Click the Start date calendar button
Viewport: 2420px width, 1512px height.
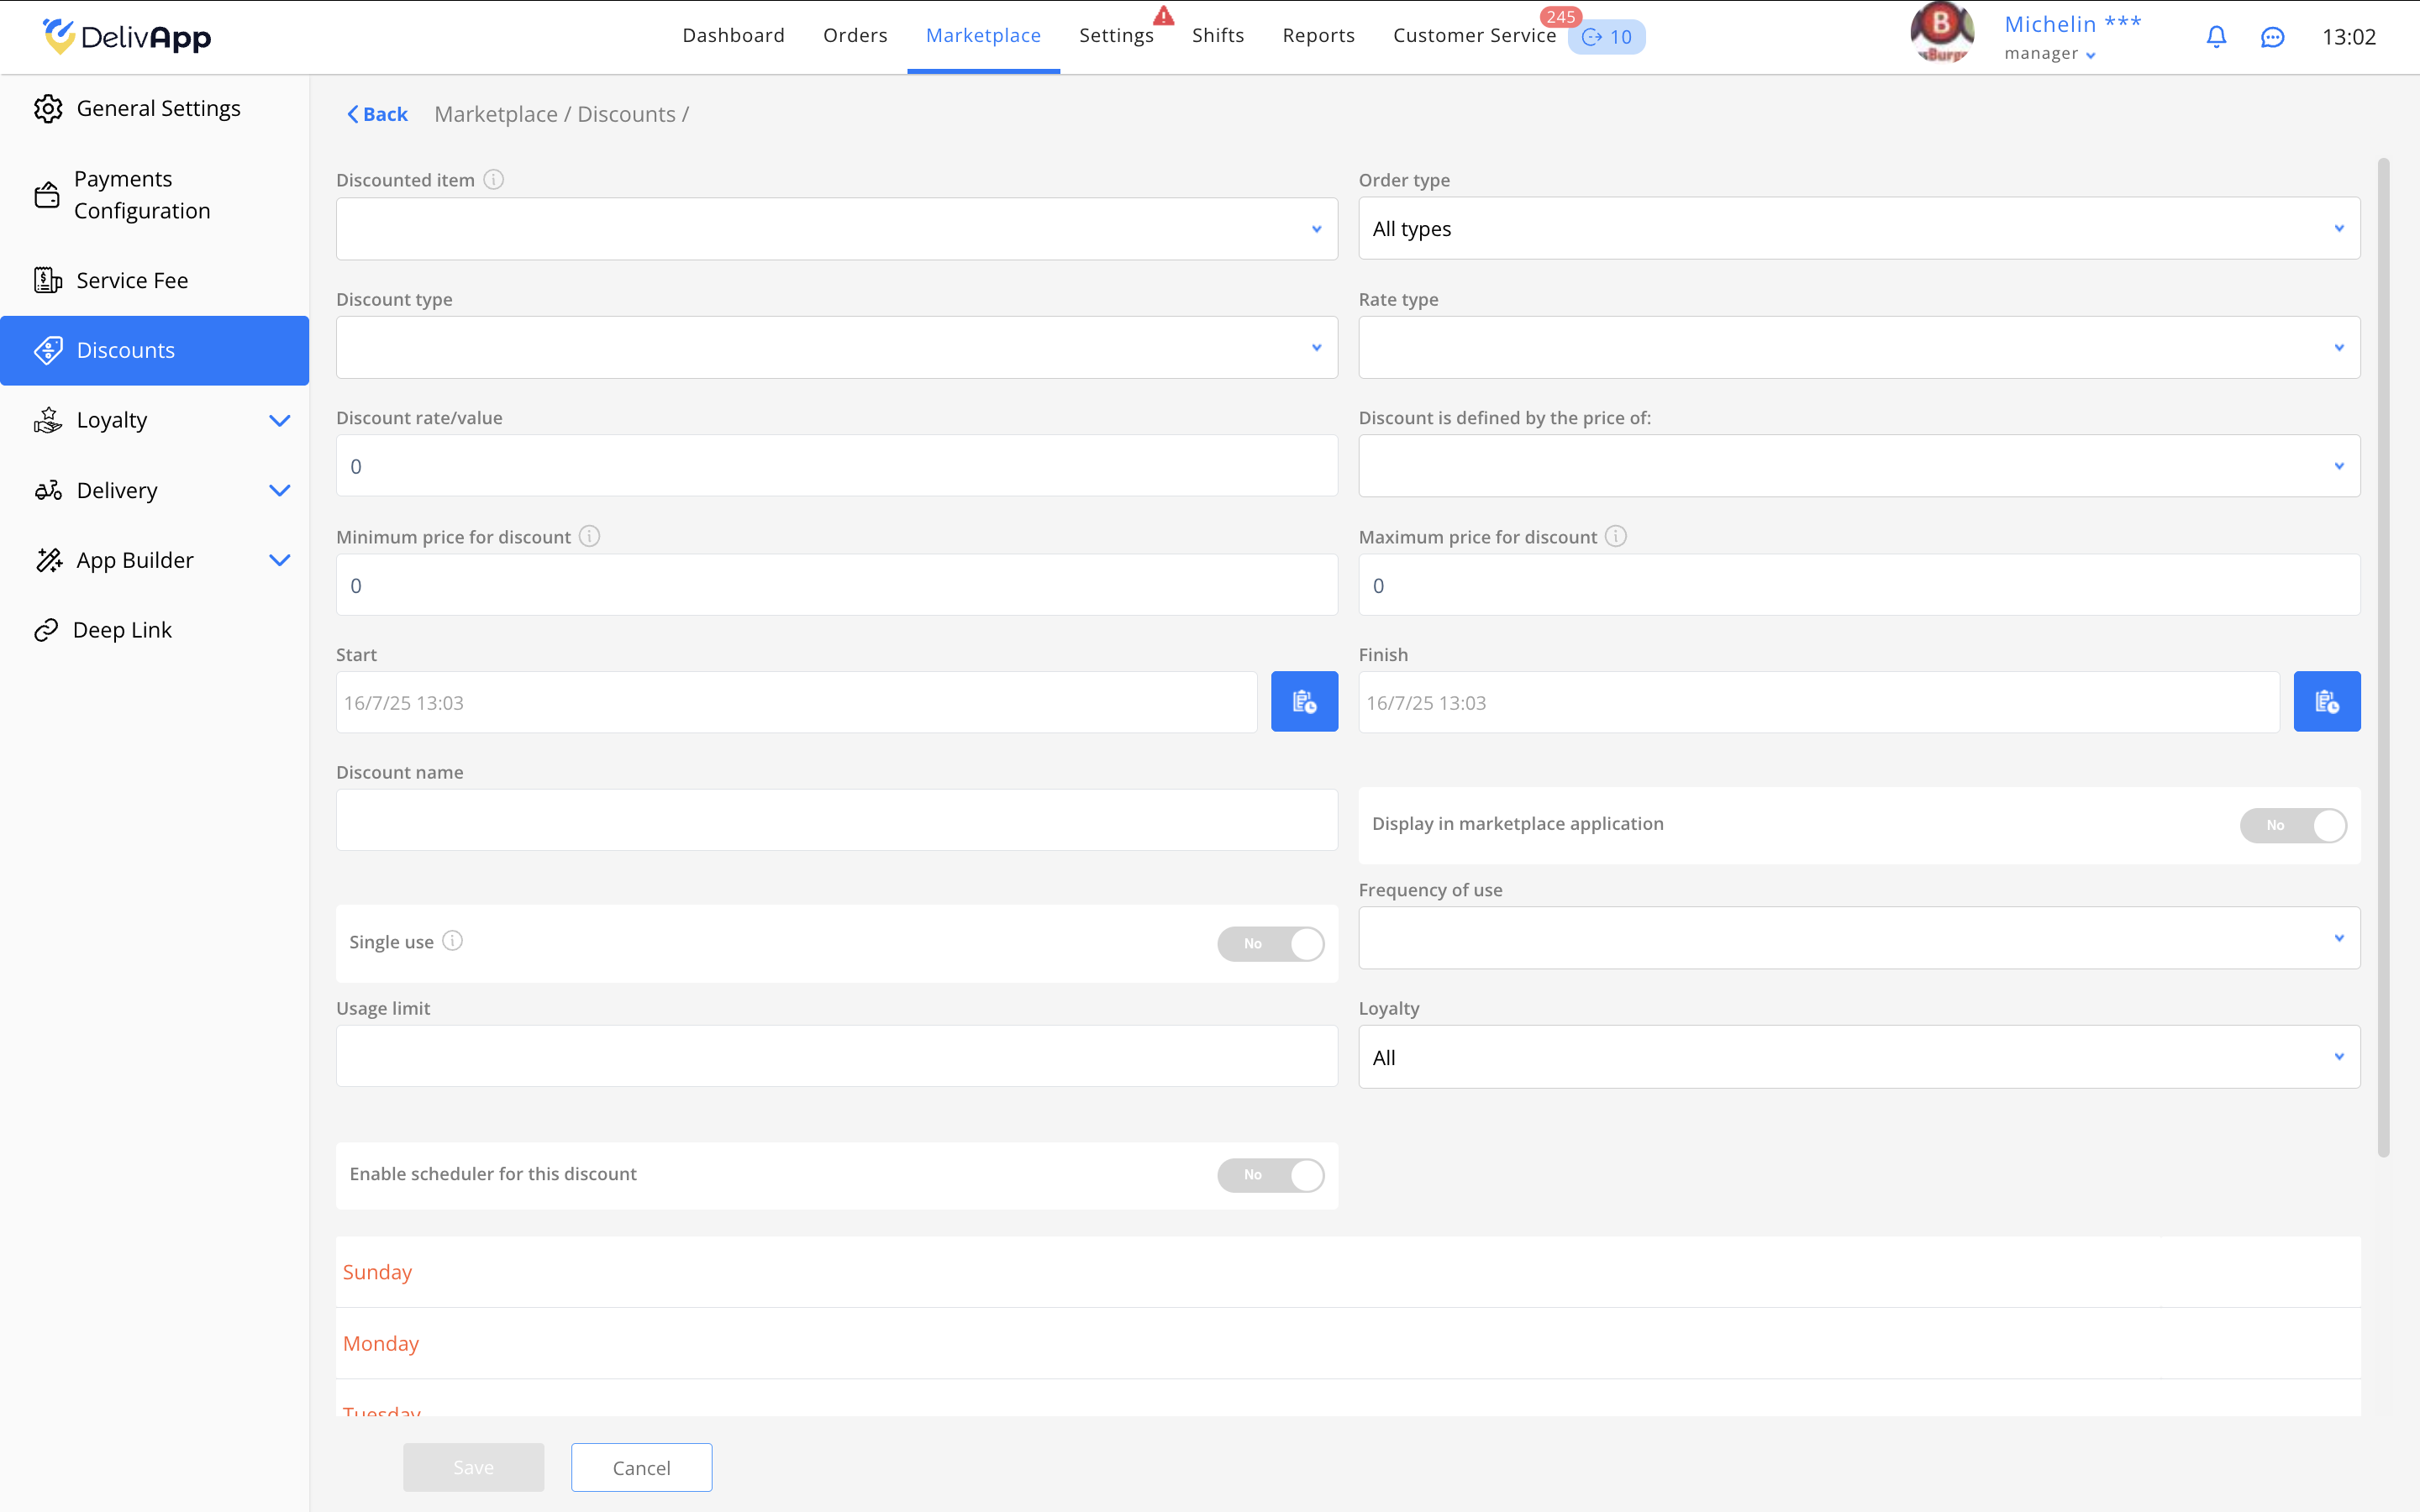(x=1304, y=702)
